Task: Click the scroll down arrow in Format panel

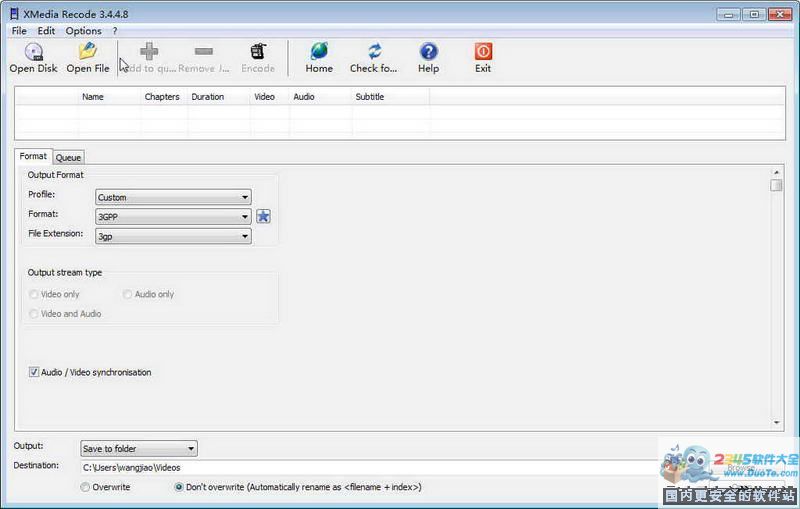Action: tap(777, 422)
